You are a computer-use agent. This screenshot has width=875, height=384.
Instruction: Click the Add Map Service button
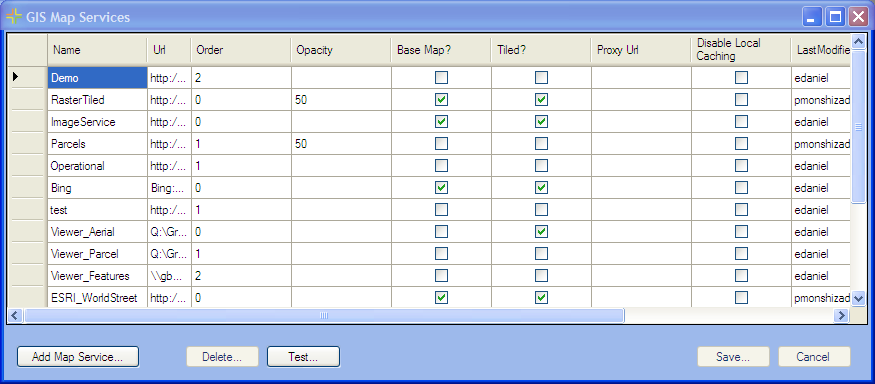tap(78, 357)
